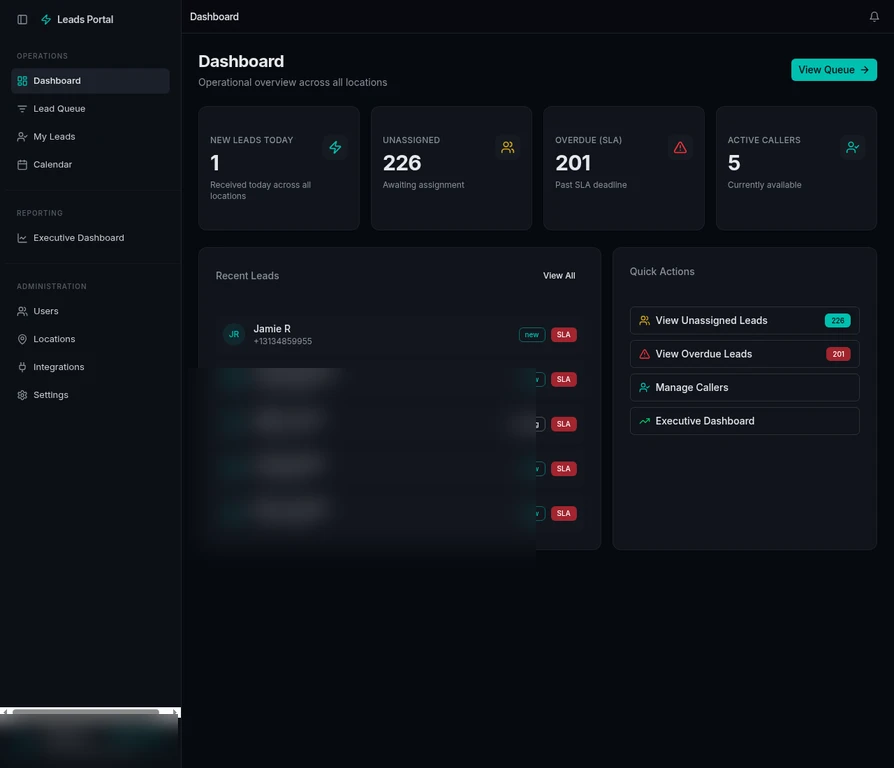Click the My Leads icon in sidebar
Screen dimensions: 894x768
coord(22,136)
